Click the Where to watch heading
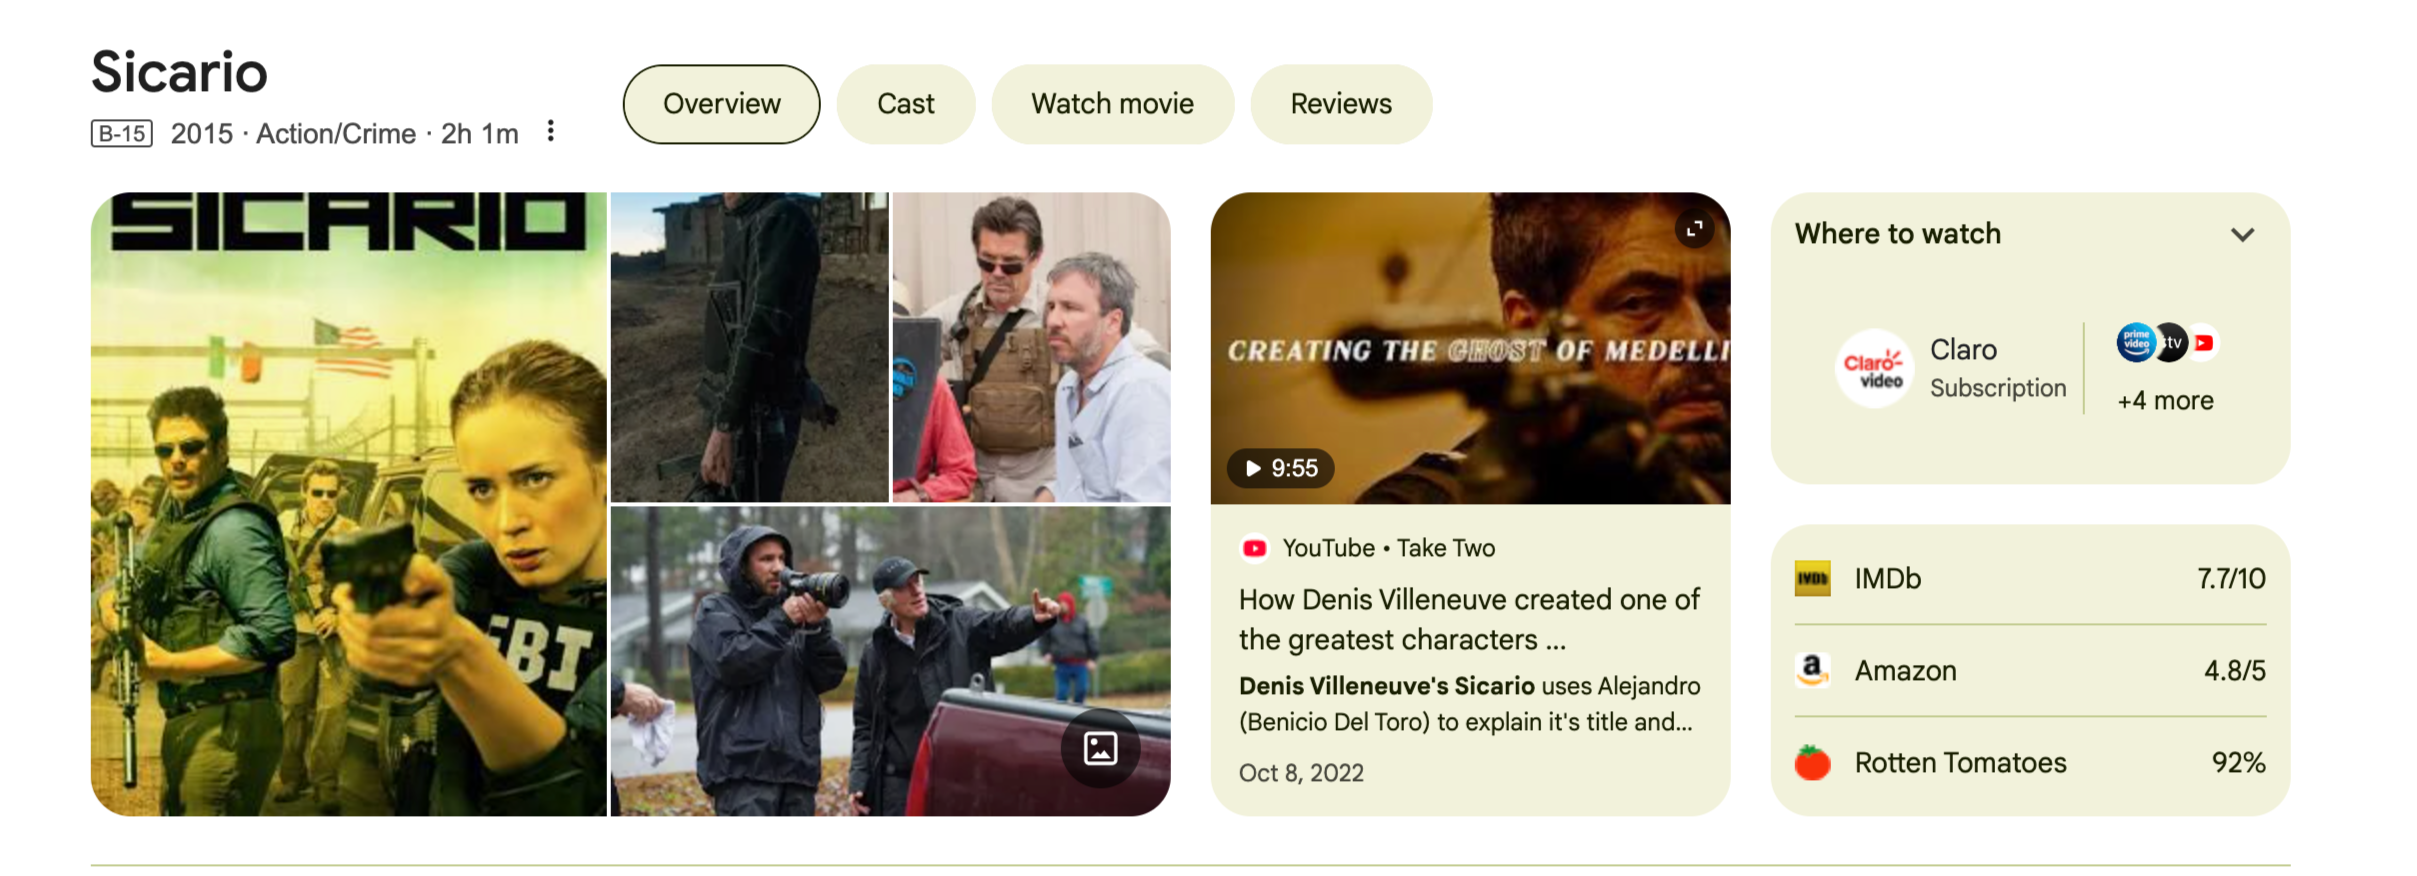Viewport: 2417px width, 876px height. pos(1898,234)
